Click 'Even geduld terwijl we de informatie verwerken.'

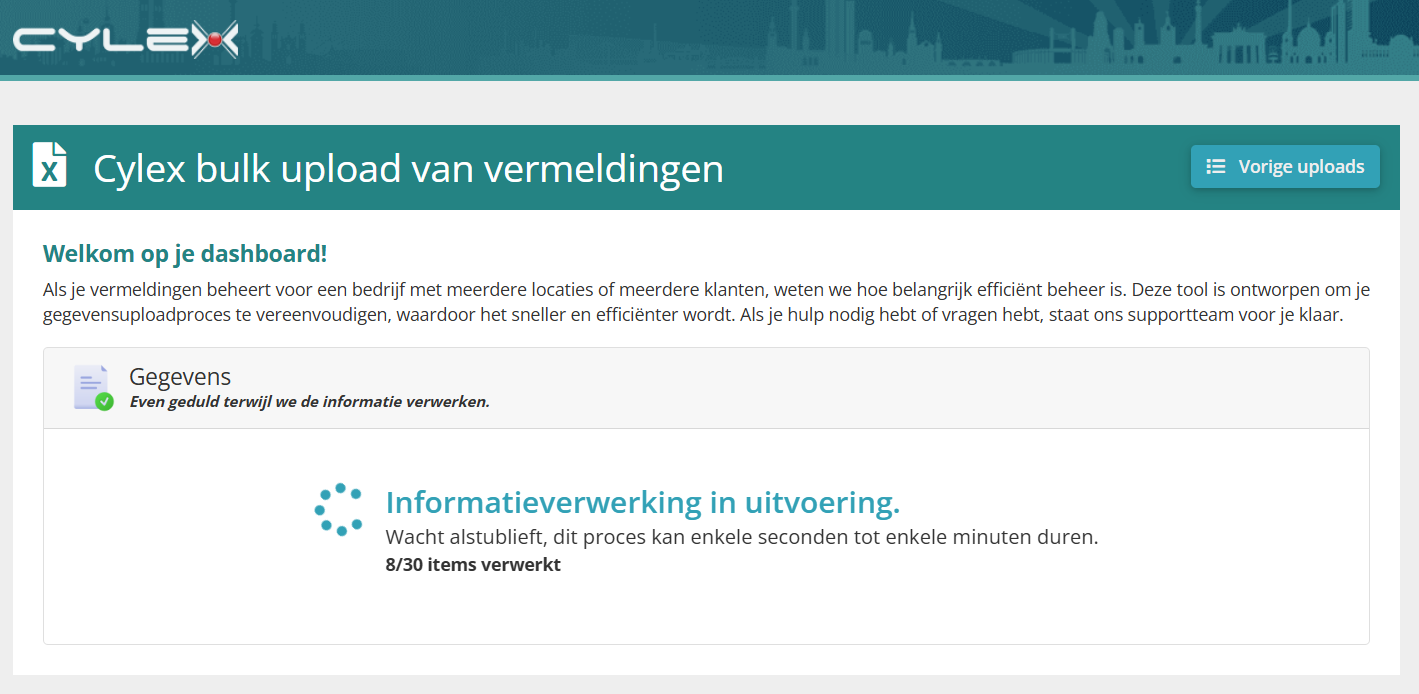pyautogui.click(x=309, y=402)
